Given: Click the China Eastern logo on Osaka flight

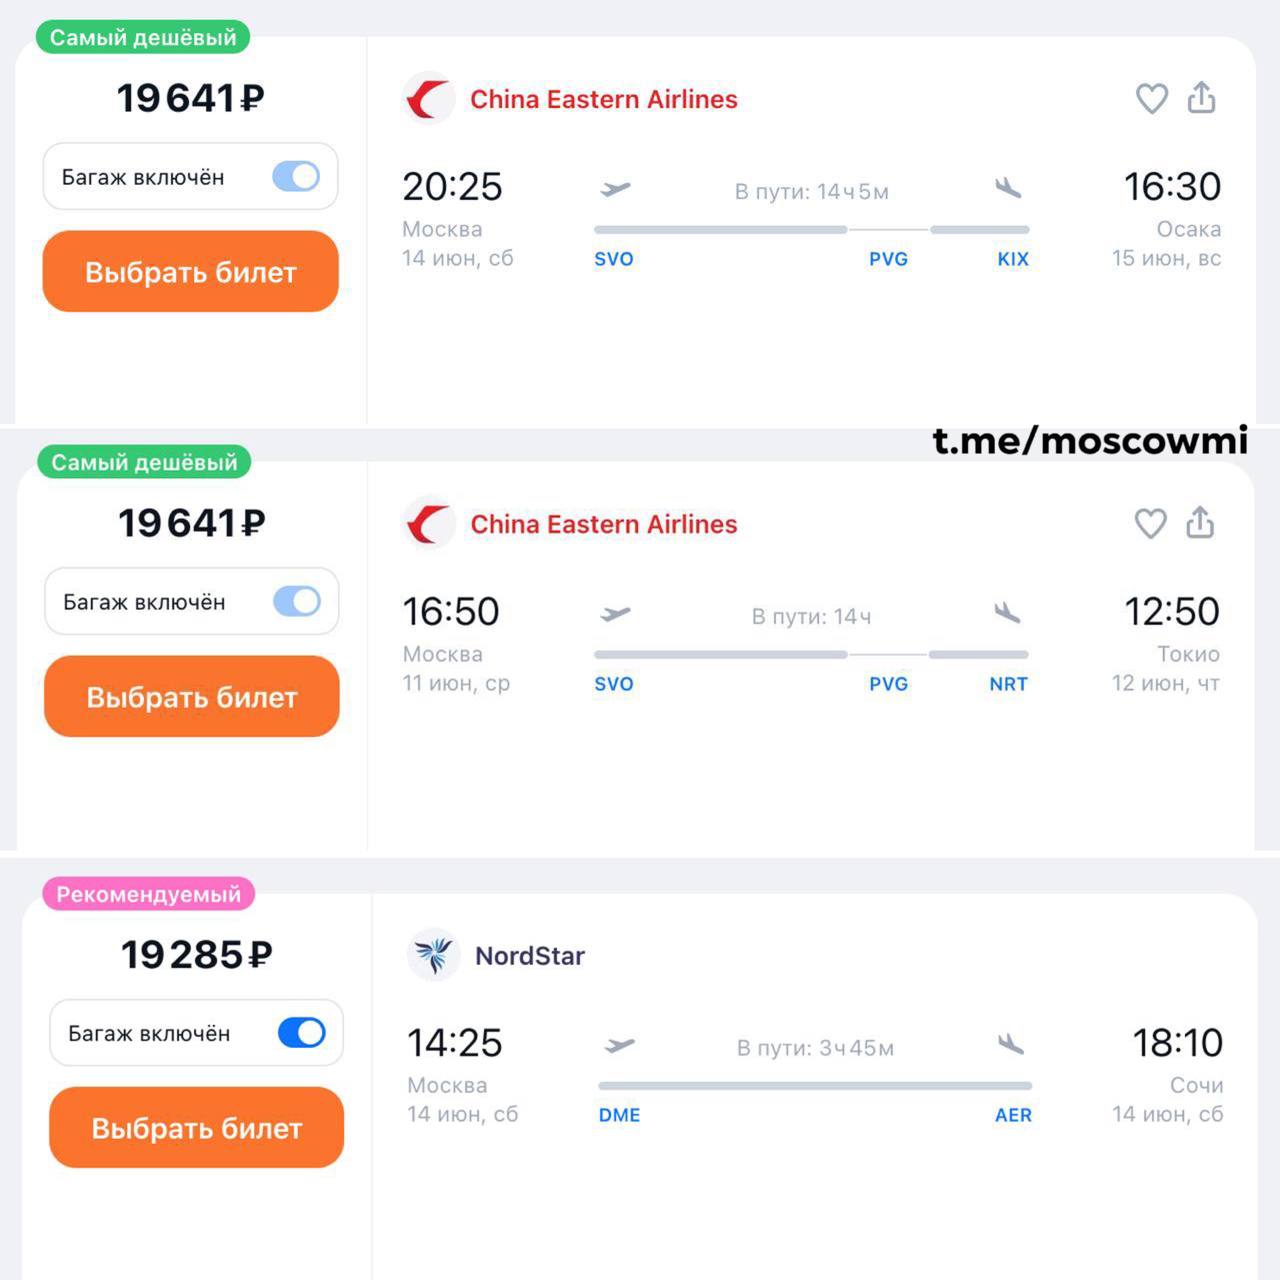Looking at the screenshot, I should click(429, 99).
